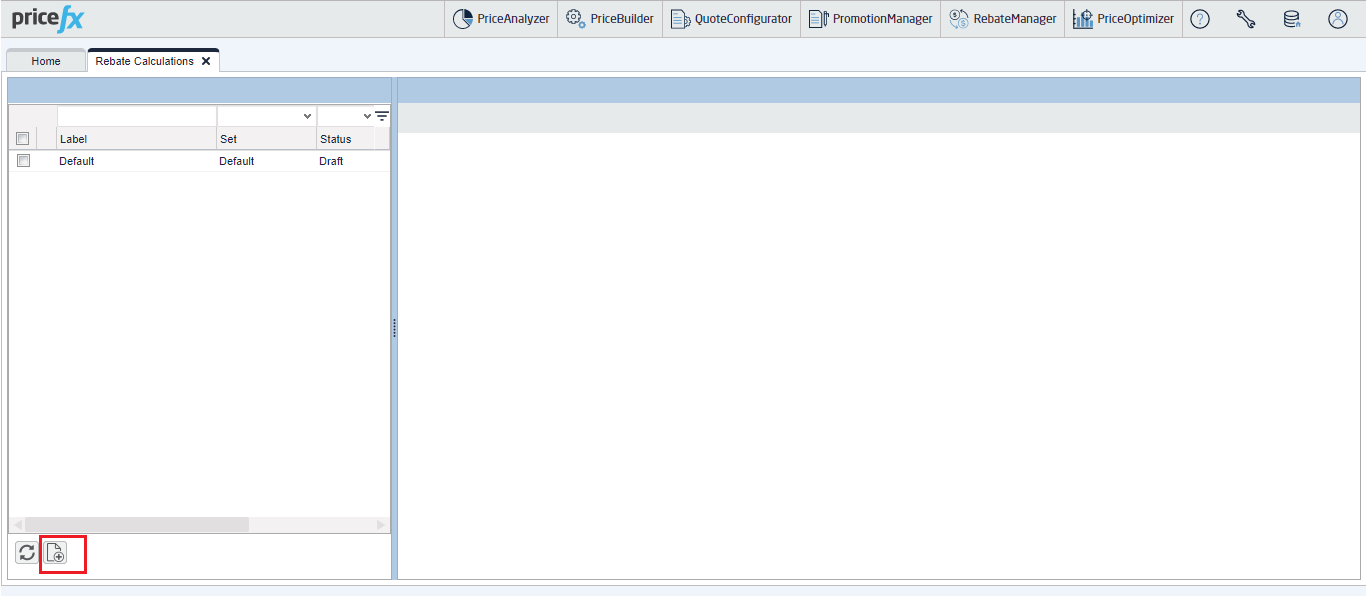
Task: Click the horizontal scrollbar of the list
Action: pos(137,525)
